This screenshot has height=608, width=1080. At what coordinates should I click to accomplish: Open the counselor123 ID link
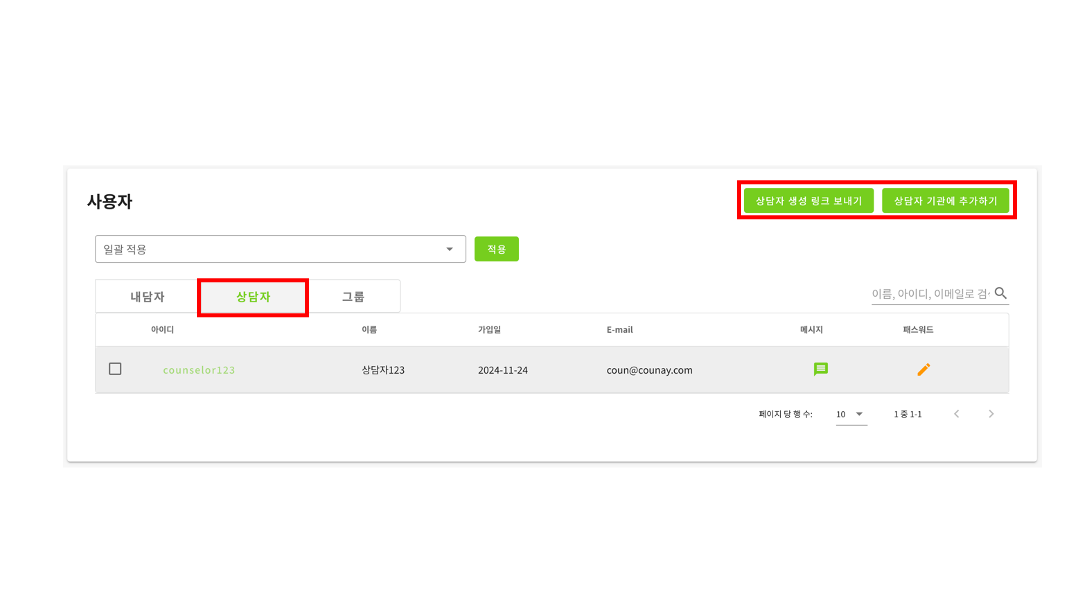[199, 370]
